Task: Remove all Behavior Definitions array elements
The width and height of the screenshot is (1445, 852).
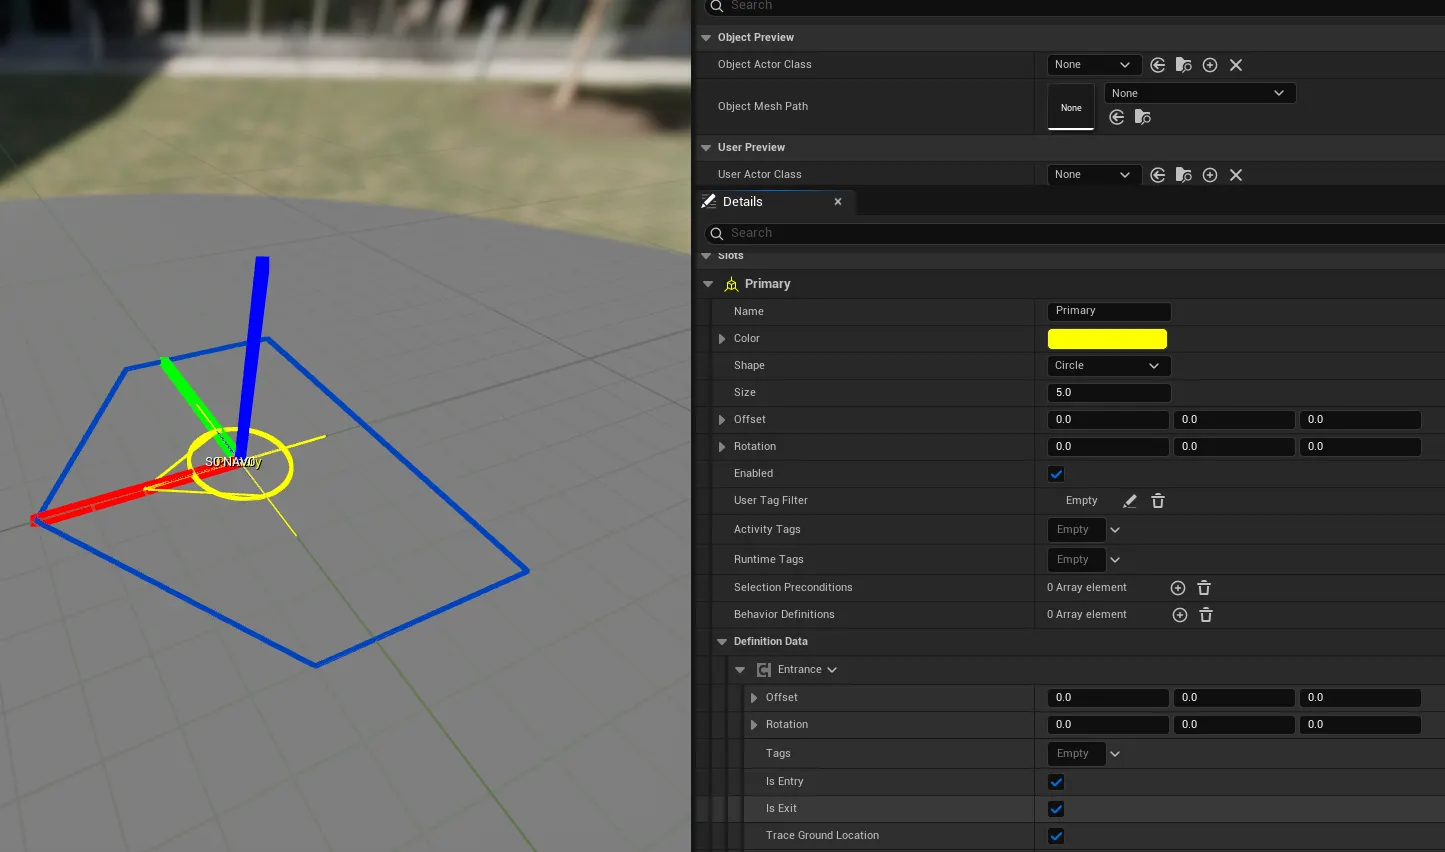Action: (x=1206, y=615)
